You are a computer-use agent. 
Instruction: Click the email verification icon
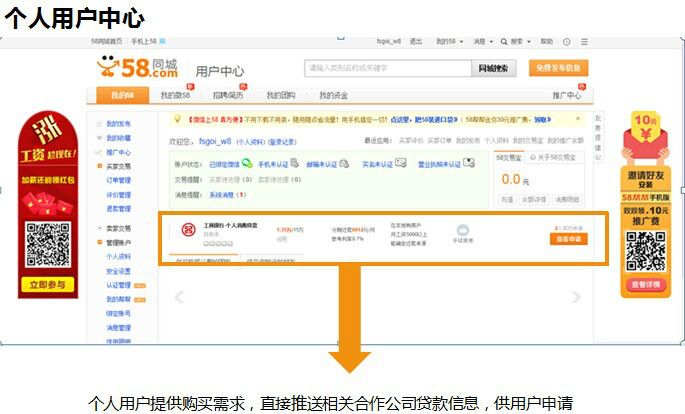coord(344,163)
